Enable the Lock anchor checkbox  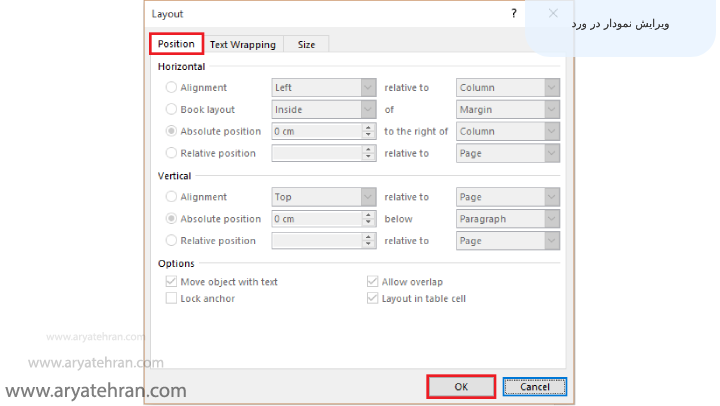(171, 299)
